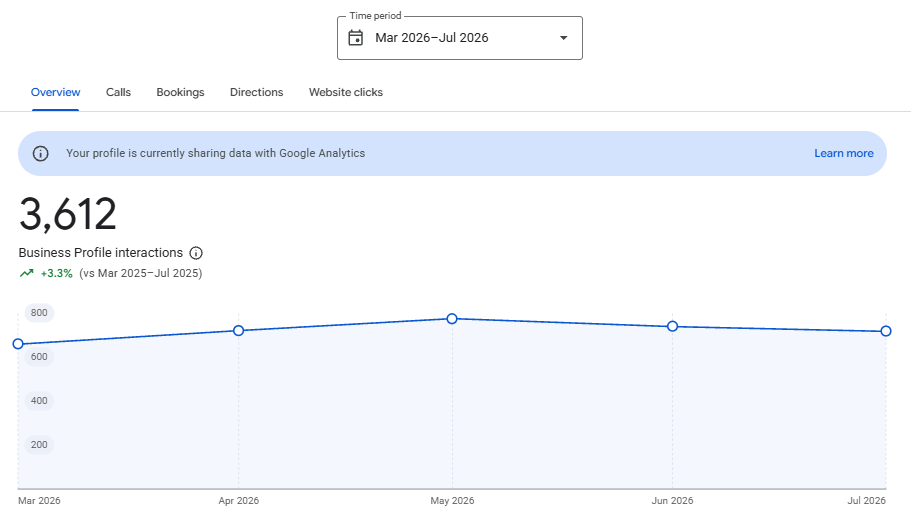
Task: View the Website clicks tab
Action: (x=346, y=92)
